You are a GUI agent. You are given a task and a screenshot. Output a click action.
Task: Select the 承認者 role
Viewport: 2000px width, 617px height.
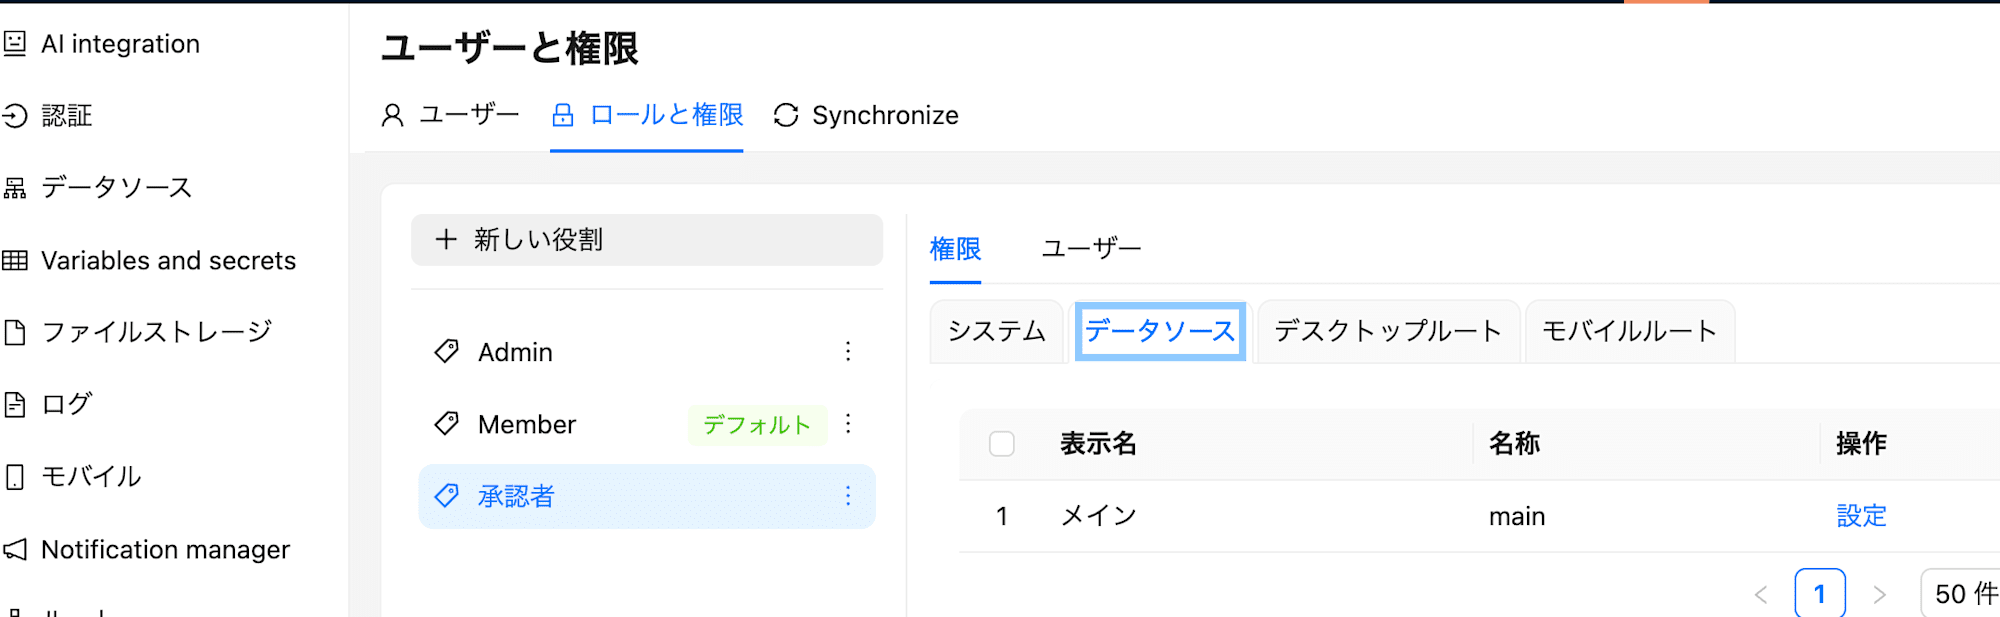(x=647, y=496)
